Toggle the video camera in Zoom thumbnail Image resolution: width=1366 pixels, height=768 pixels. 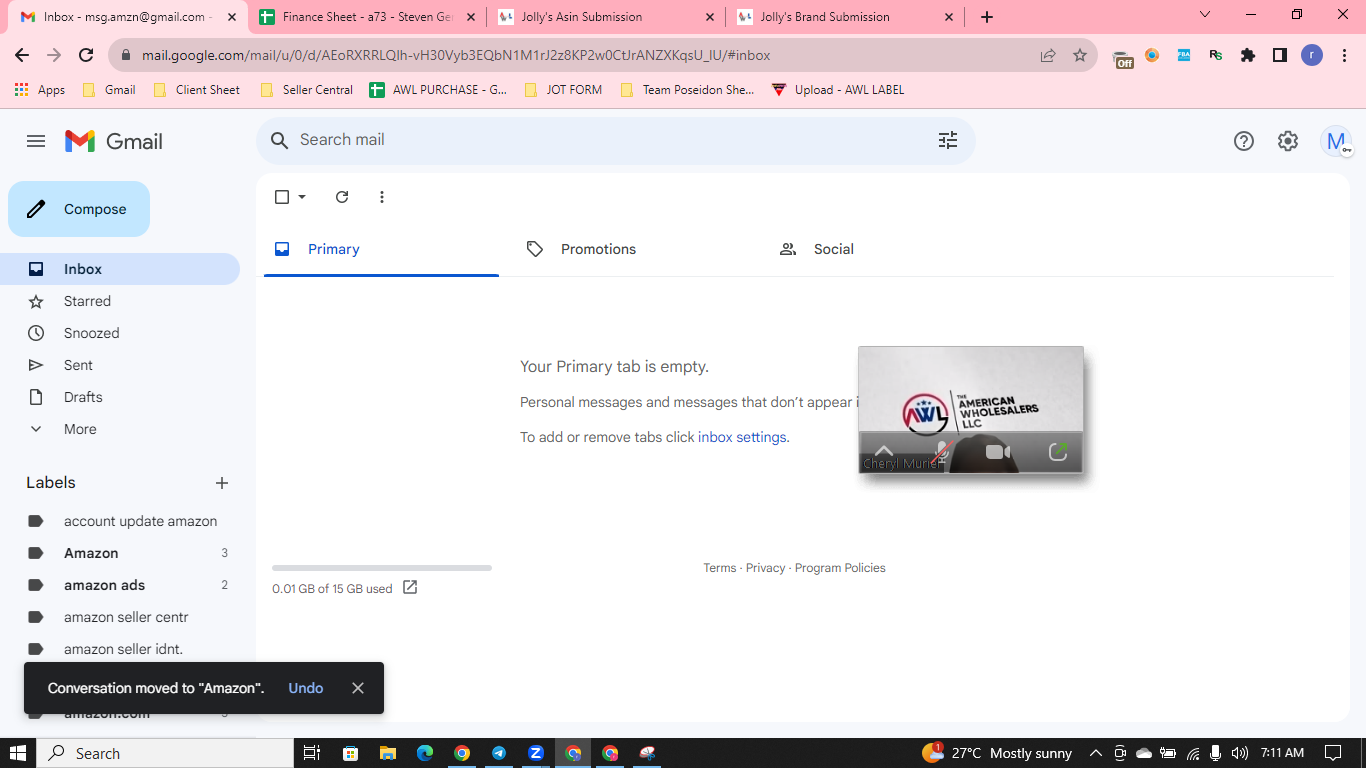pos(998,452)
